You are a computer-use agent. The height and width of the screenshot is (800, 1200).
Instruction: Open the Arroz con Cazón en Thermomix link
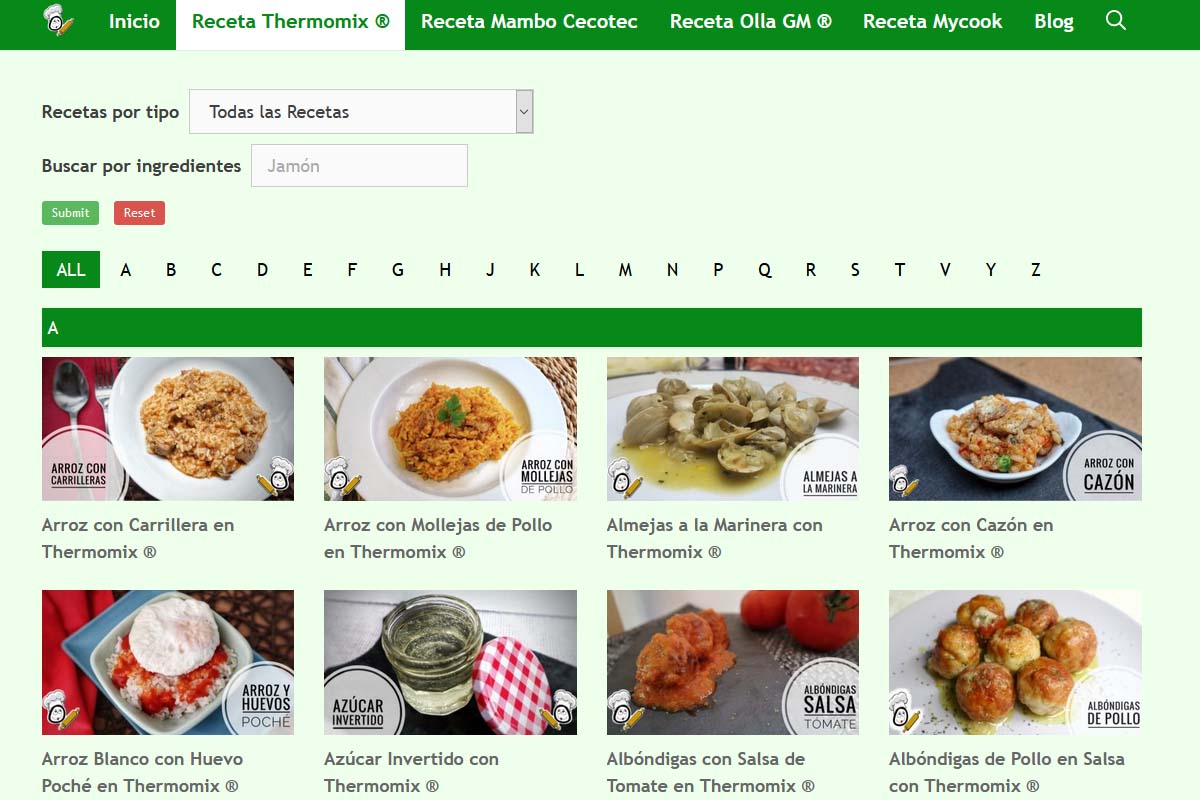971,538
